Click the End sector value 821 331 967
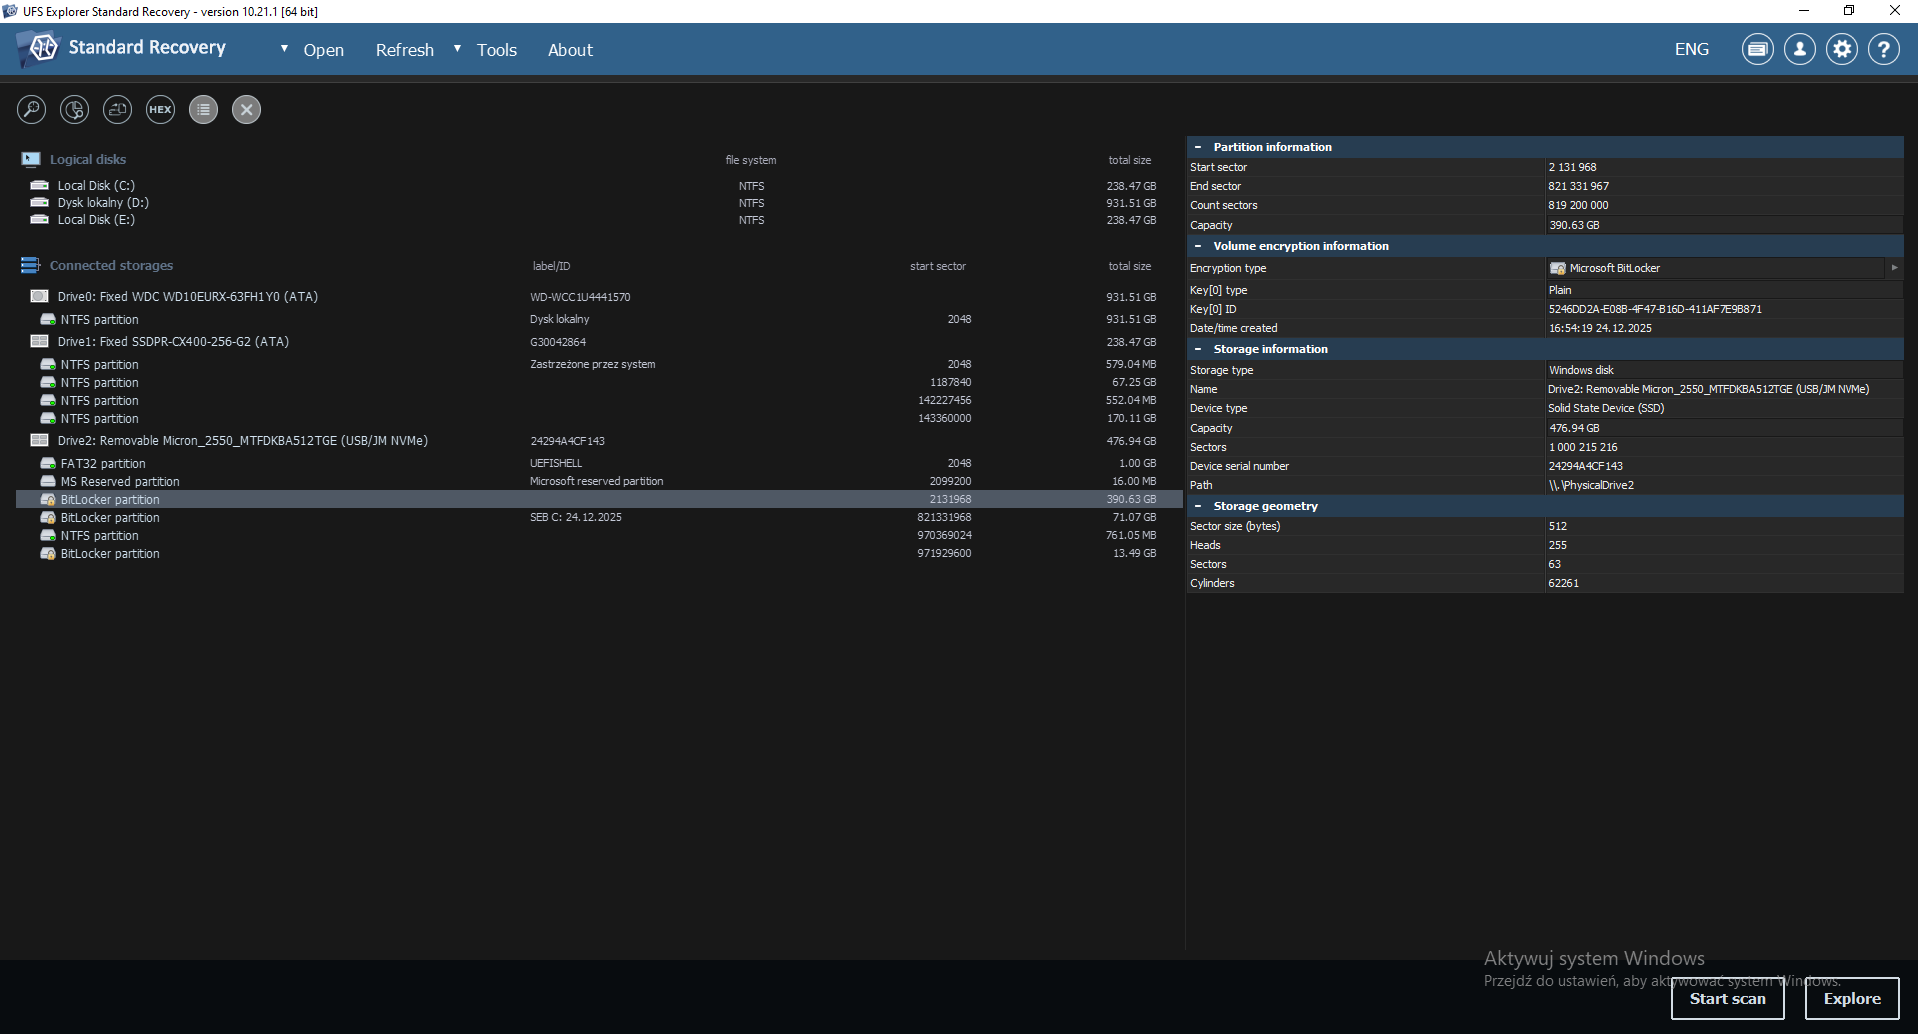1918x1034 pixels. tap(1579, 187)
